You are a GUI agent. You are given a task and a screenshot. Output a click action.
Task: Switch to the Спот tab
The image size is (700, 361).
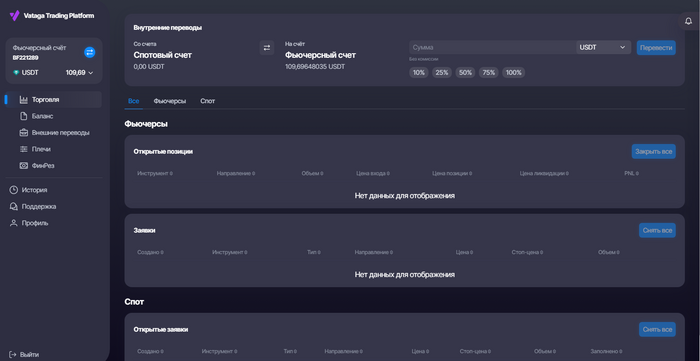click(208, 101)
